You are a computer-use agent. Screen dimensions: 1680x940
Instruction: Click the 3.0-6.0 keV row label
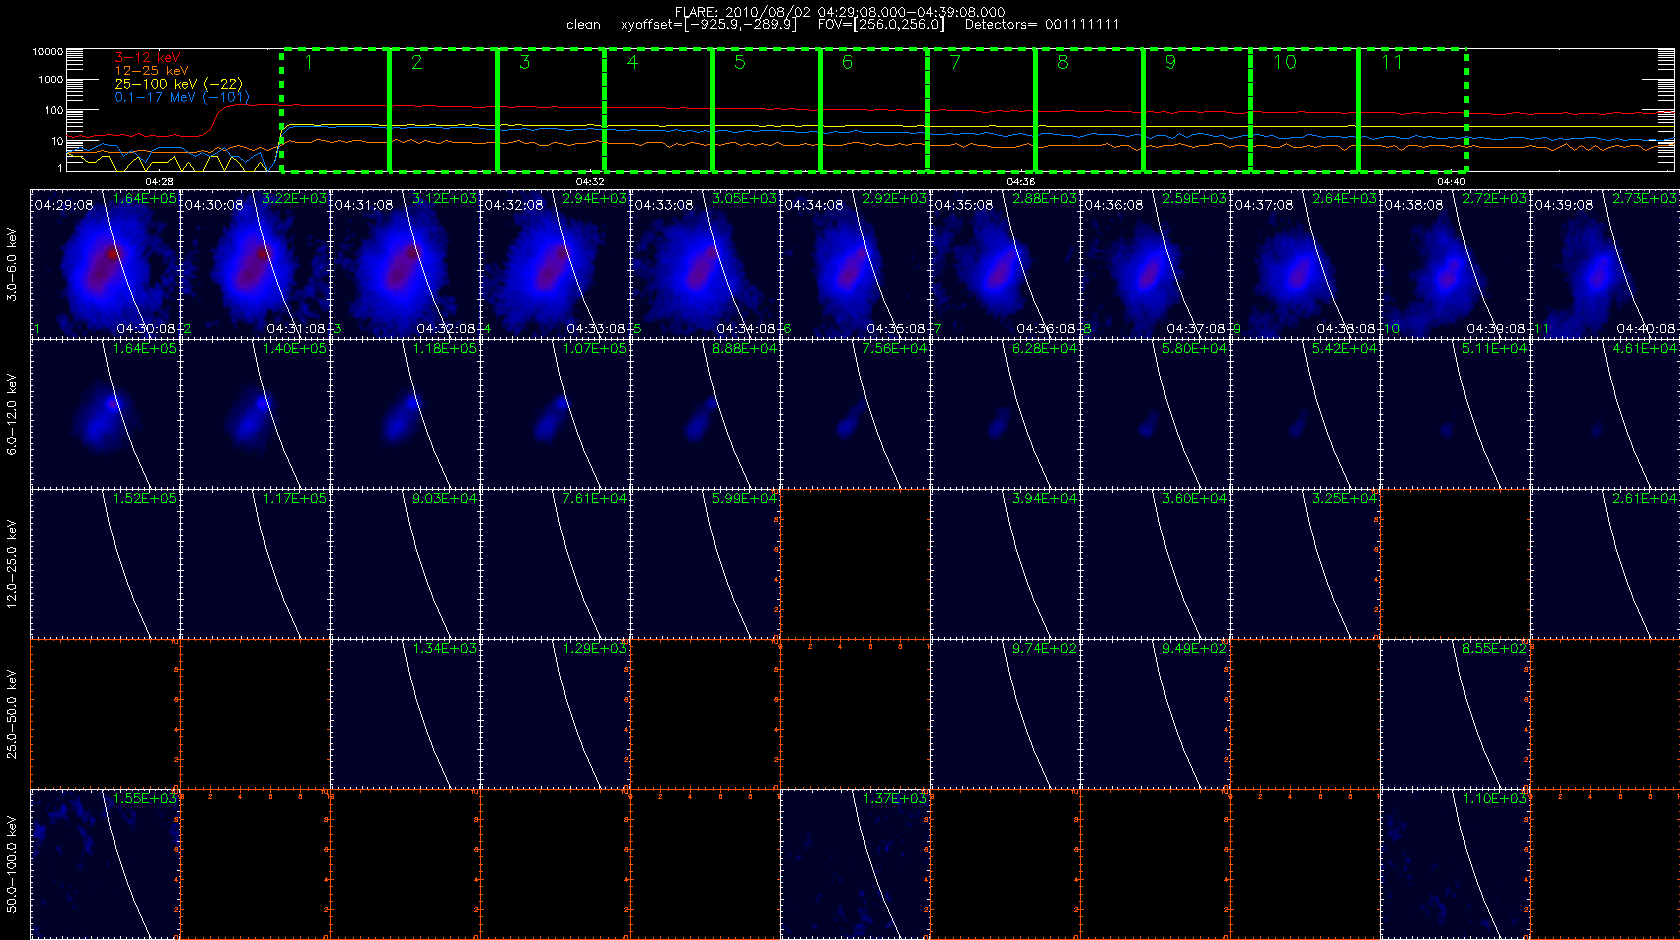[x=12, y=264]
